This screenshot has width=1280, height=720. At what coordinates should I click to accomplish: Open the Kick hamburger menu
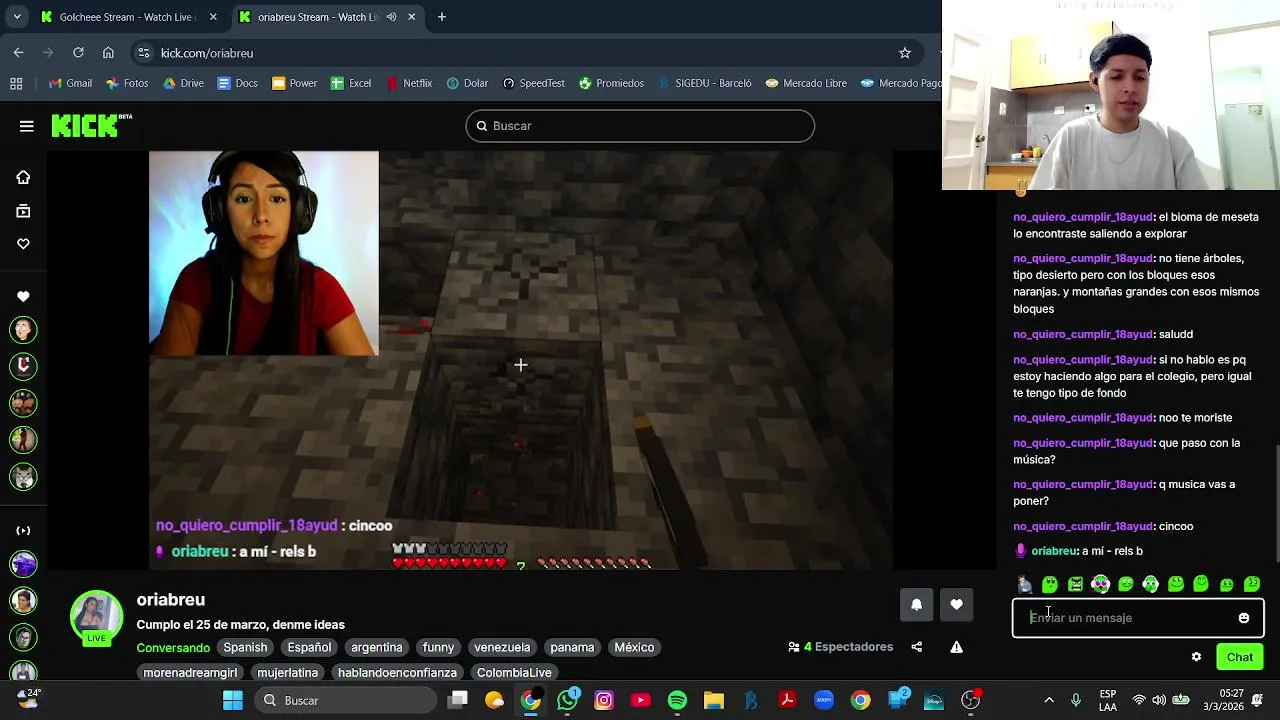coord(27,126)
